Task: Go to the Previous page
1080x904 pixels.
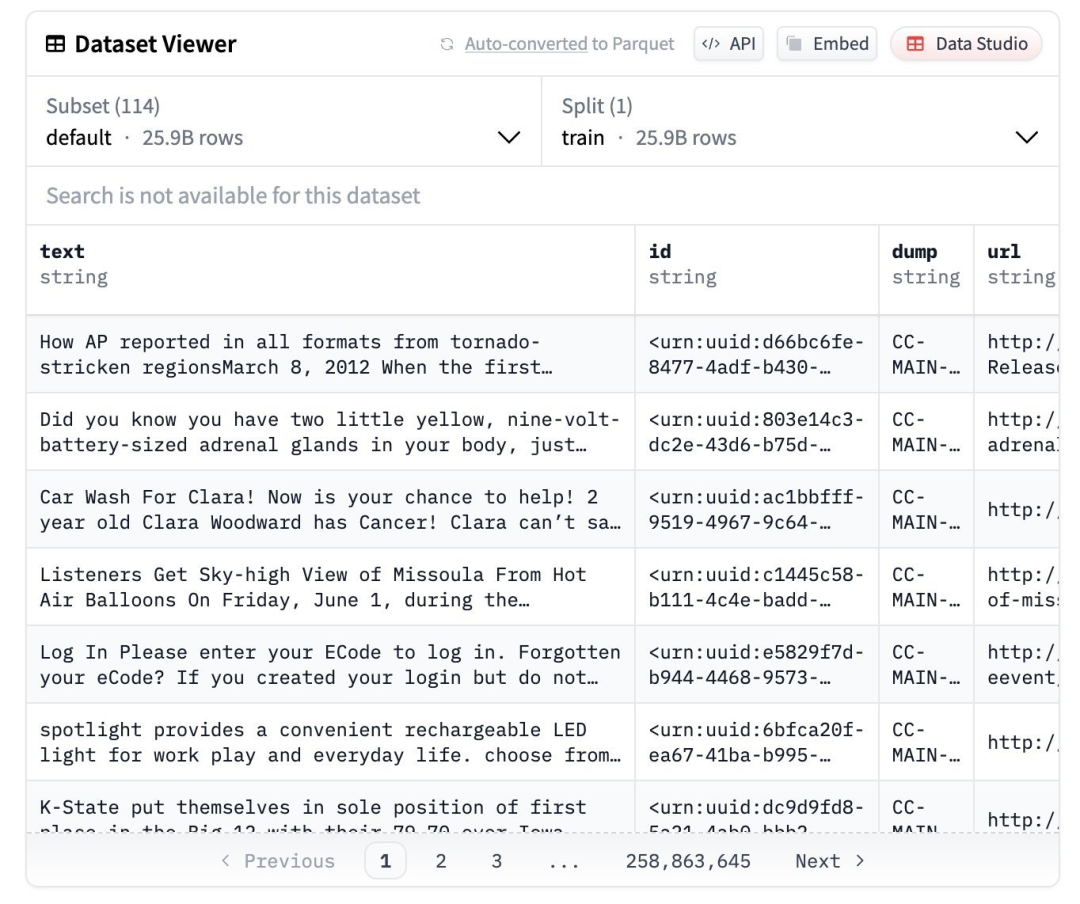Action: coord(278,861)
